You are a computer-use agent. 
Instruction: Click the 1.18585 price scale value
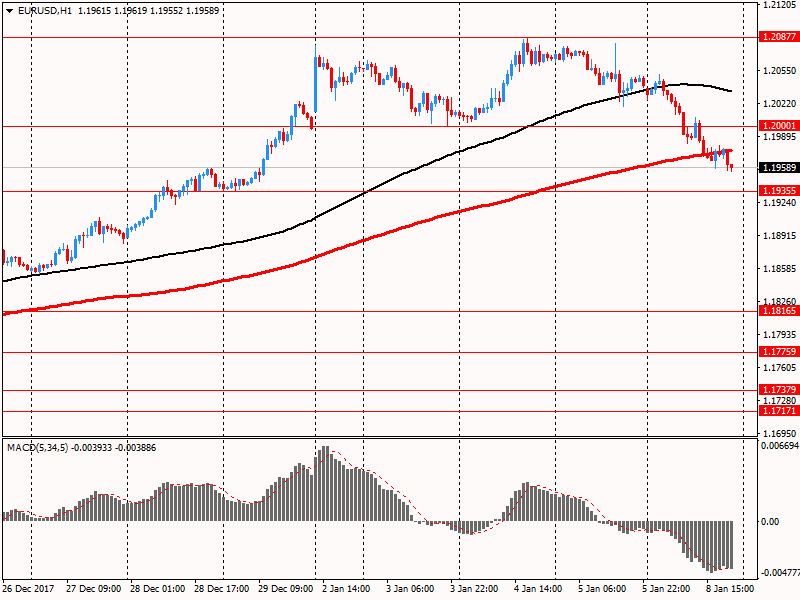pyautogui.click(x=780, y=269)
